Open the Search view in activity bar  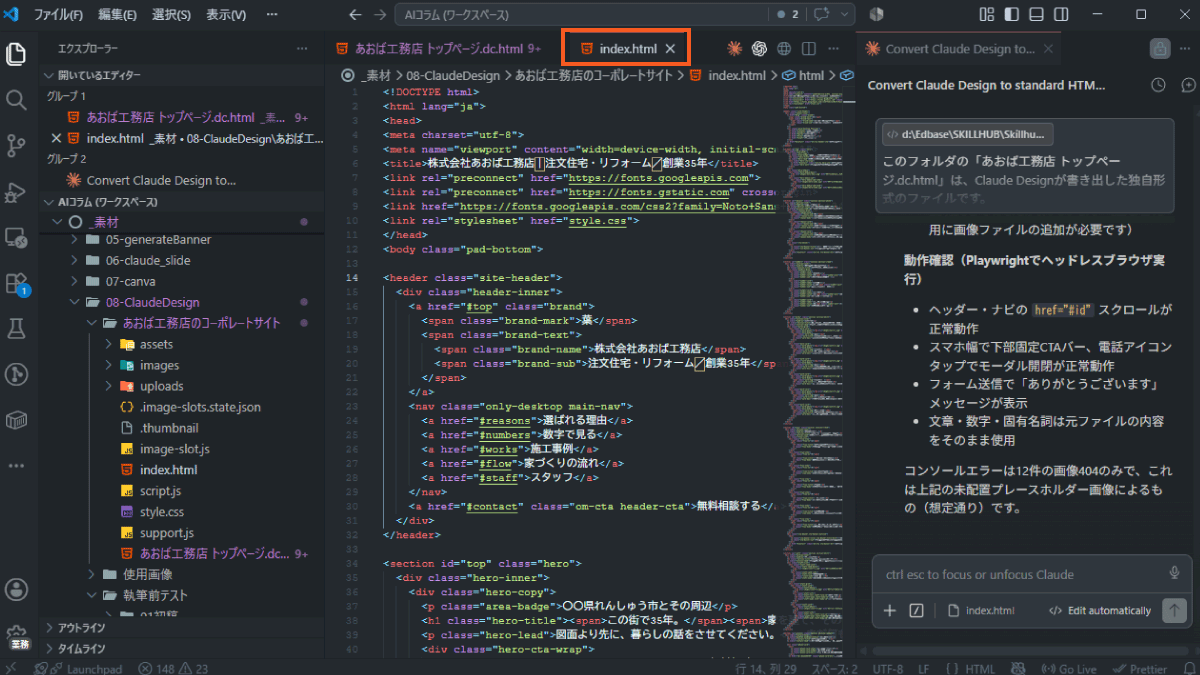(16, 100)
